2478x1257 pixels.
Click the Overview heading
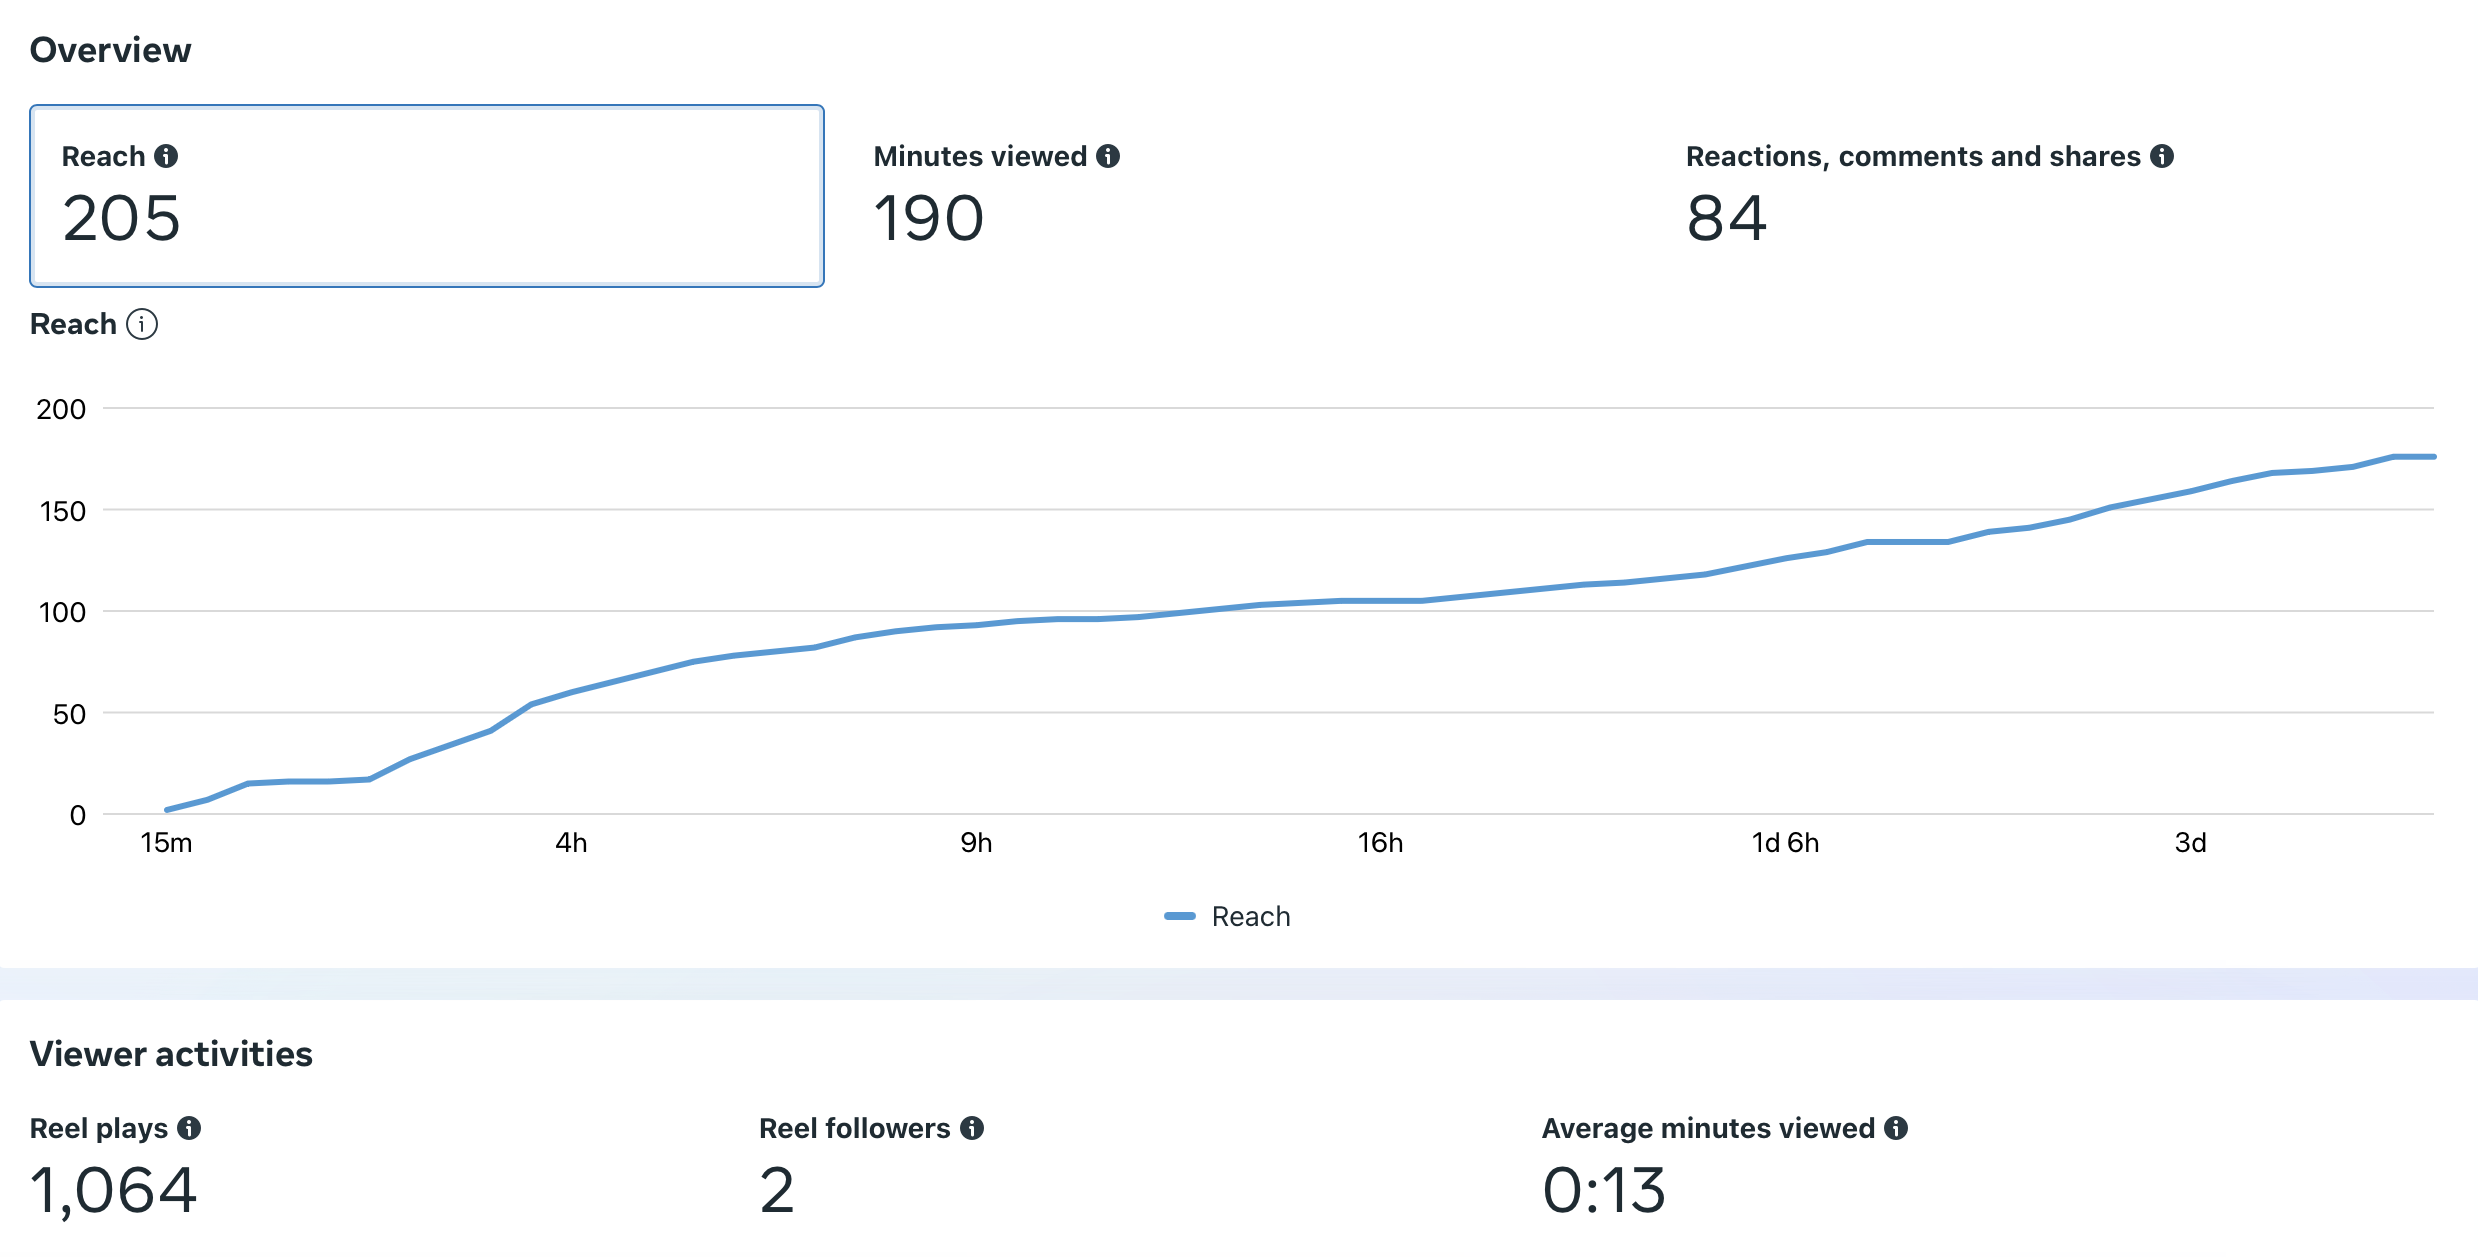[110, 50]
